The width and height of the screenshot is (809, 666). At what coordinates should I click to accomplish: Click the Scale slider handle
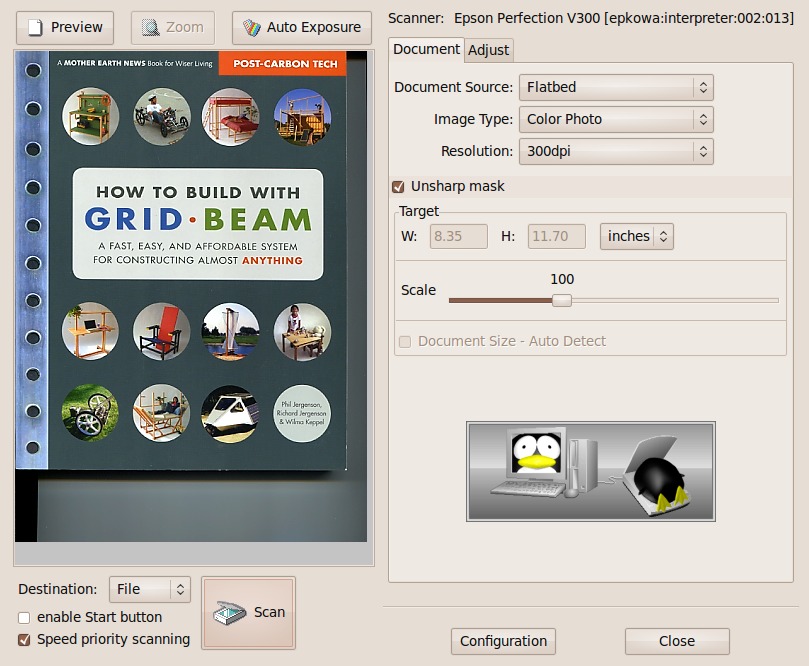562,300
